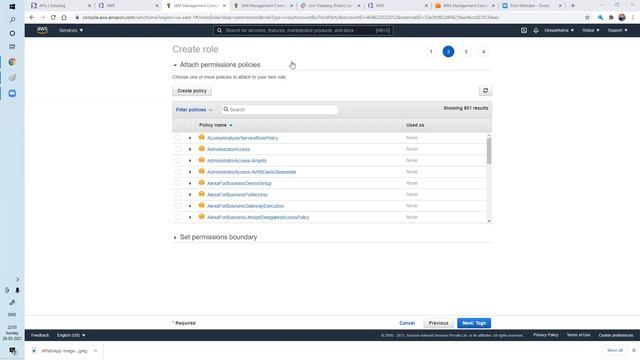Open the Windows Start button
Image resolution: width=640 pixels, height=360 pixels.
[12, 7]
